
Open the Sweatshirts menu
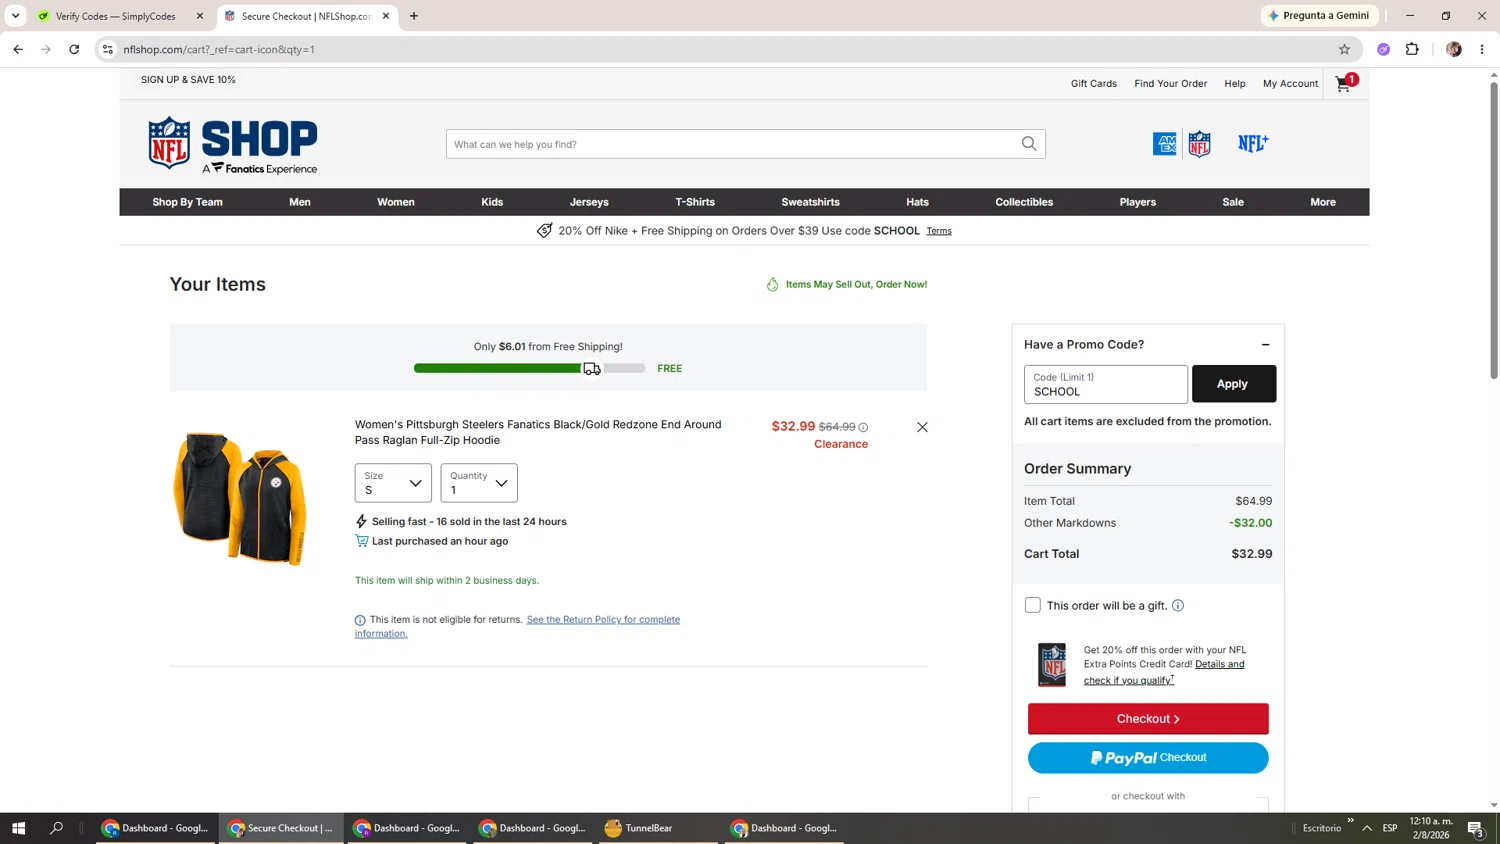click(x=810, y=202)
